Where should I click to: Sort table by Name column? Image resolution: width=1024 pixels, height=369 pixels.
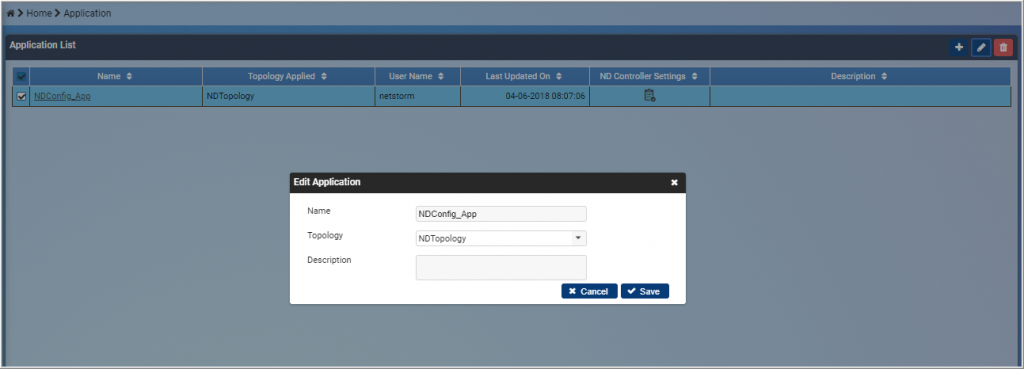[x=115, y=76]
